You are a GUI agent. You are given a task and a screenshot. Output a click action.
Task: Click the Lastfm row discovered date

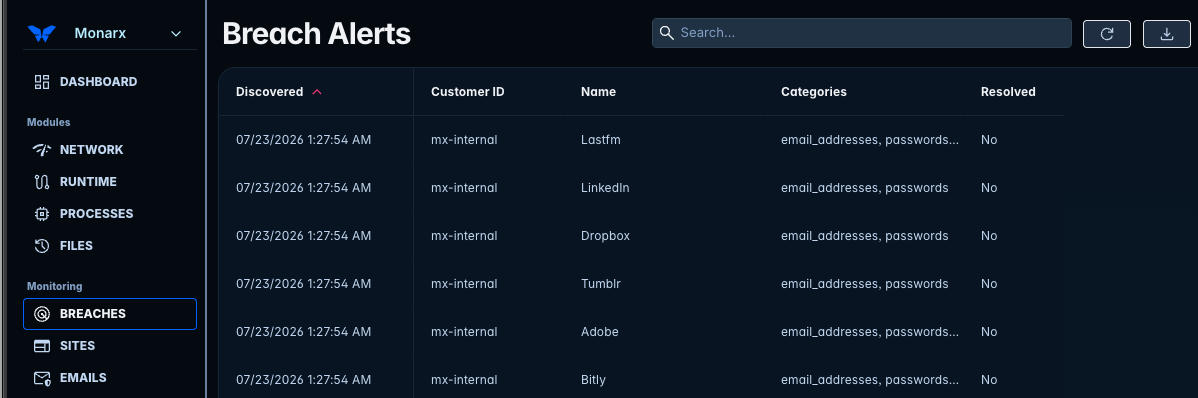pyautogui.click(x=303, y=140)
